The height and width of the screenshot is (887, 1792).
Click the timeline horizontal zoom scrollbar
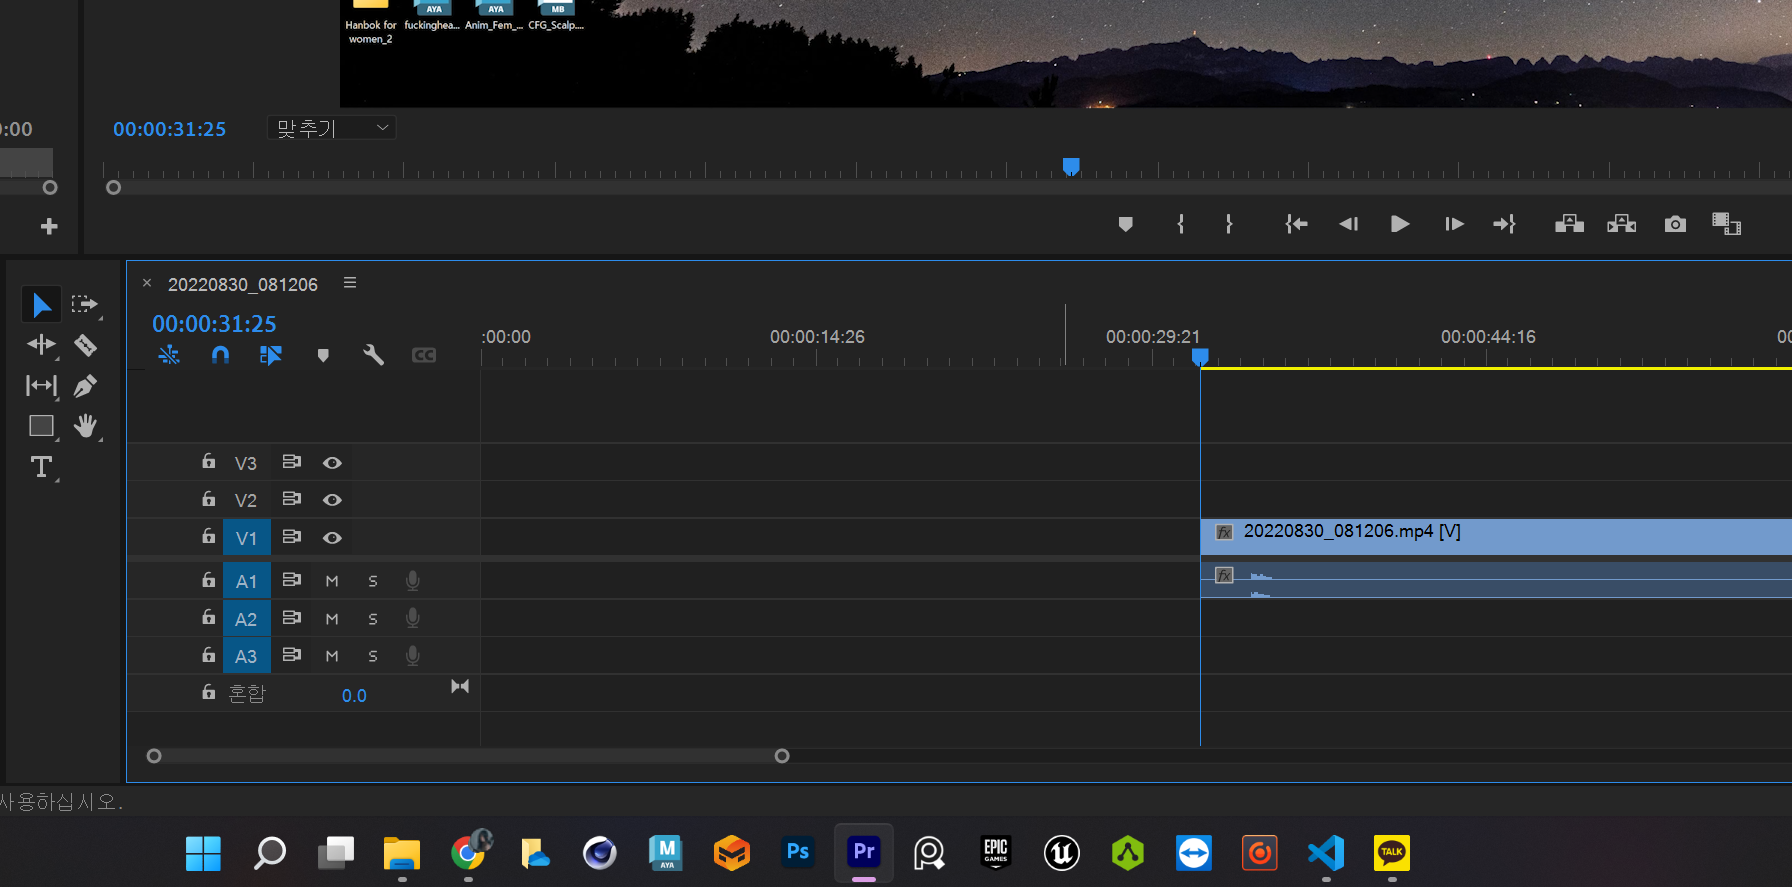coord(468,756)
